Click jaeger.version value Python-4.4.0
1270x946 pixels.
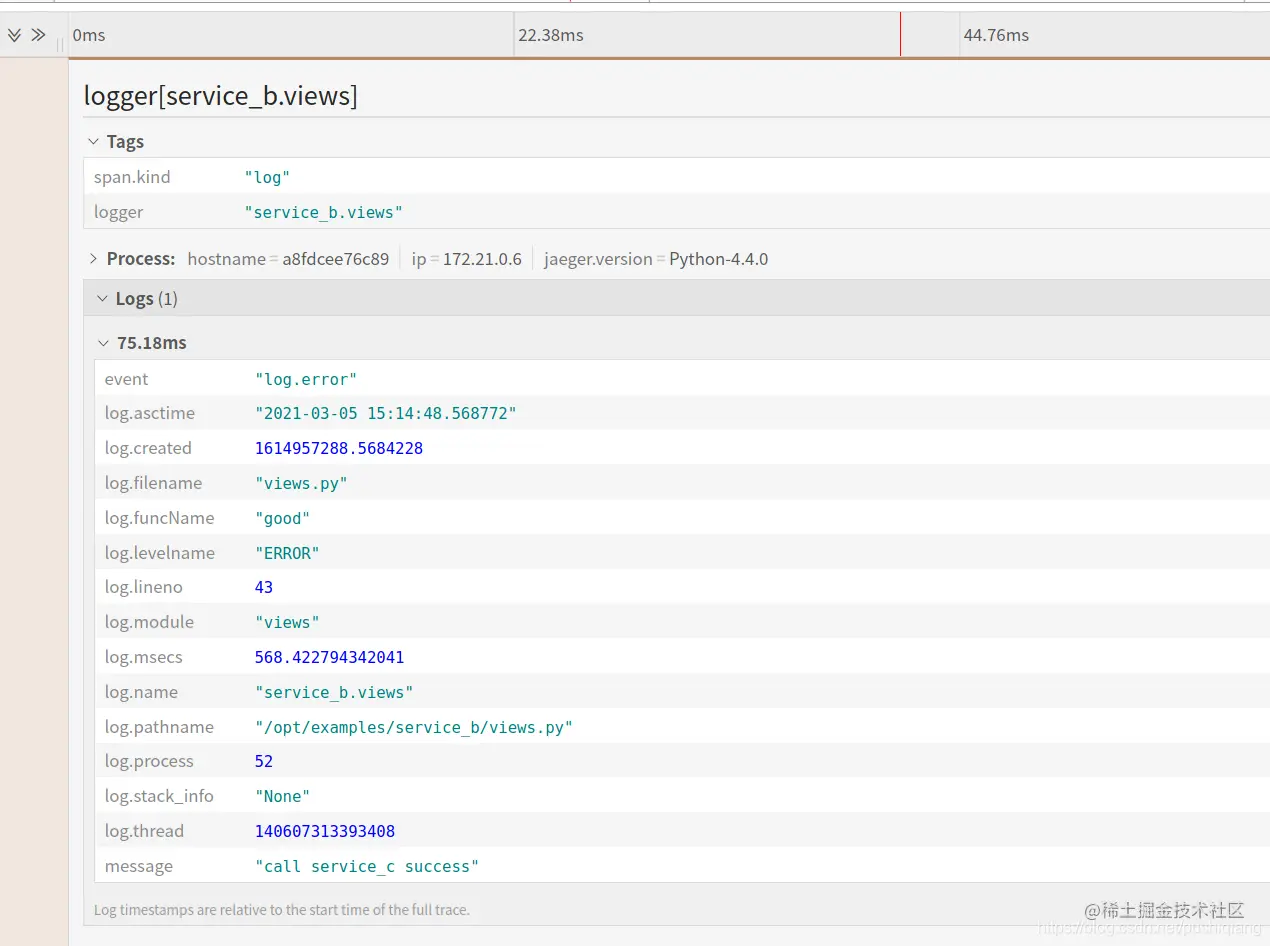[718, 259]
